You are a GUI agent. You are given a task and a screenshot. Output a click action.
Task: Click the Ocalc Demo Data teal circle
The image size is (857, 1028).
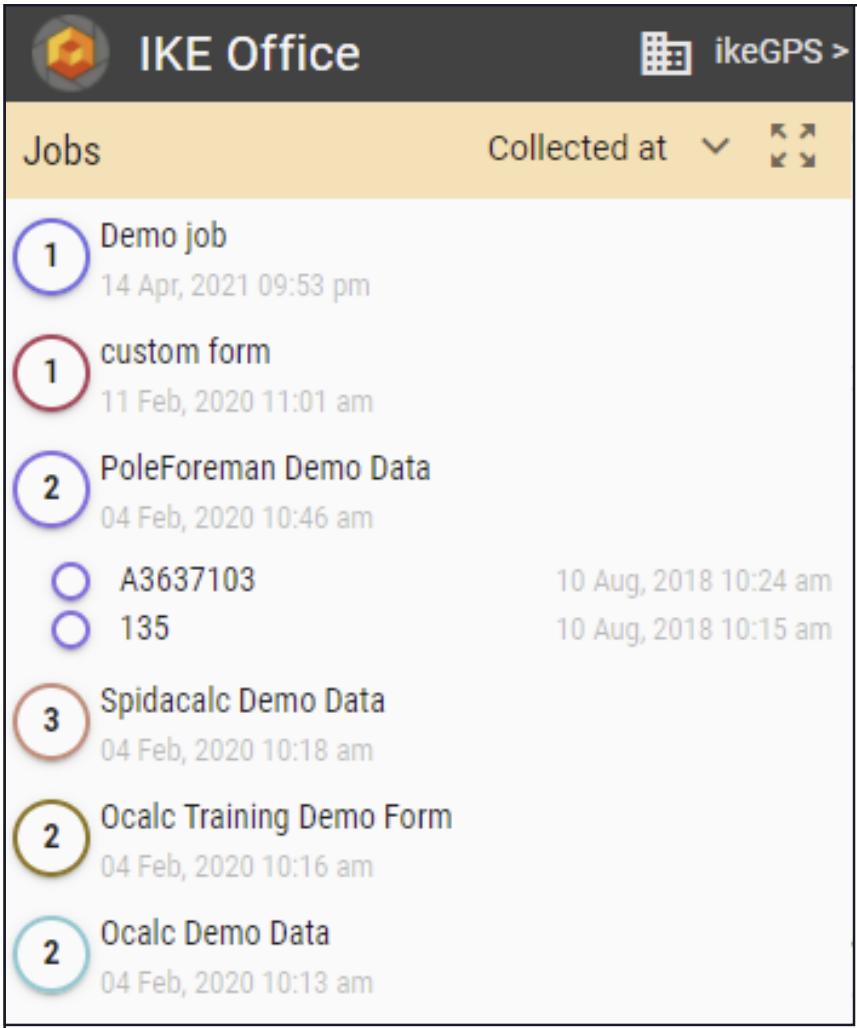point(51,953)
